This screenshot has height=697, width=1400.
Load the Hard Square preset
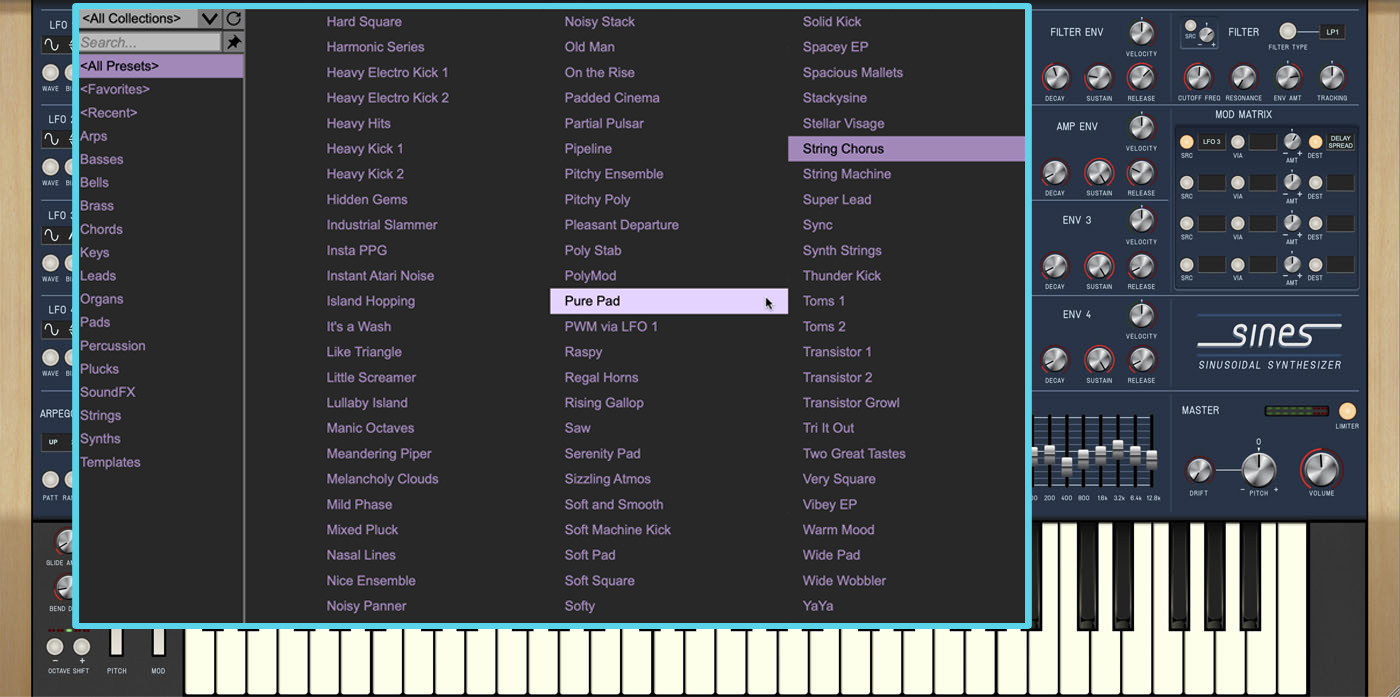click(364, 21)
